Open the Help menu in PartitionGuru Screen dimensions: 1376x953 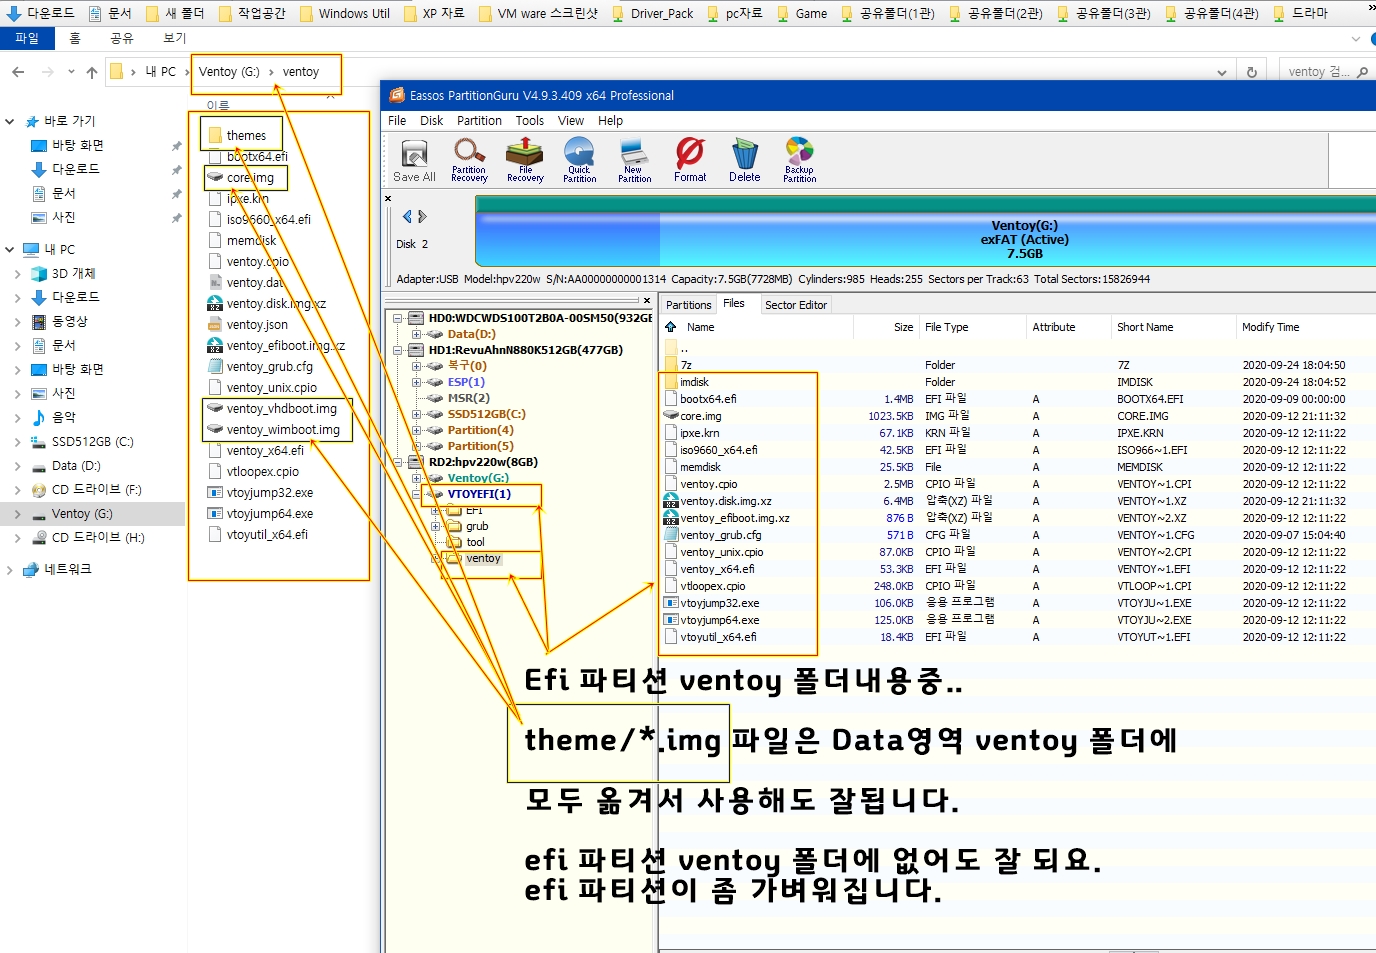pos(610,120)
